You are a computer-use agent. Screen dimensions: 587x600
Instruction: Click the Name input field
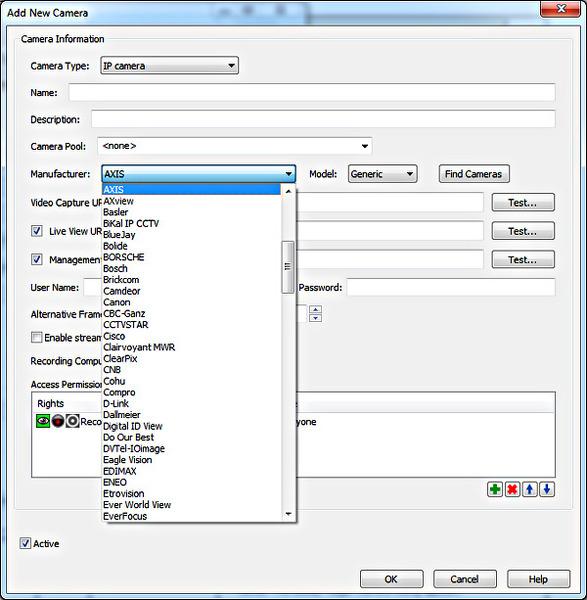point(312,92)
